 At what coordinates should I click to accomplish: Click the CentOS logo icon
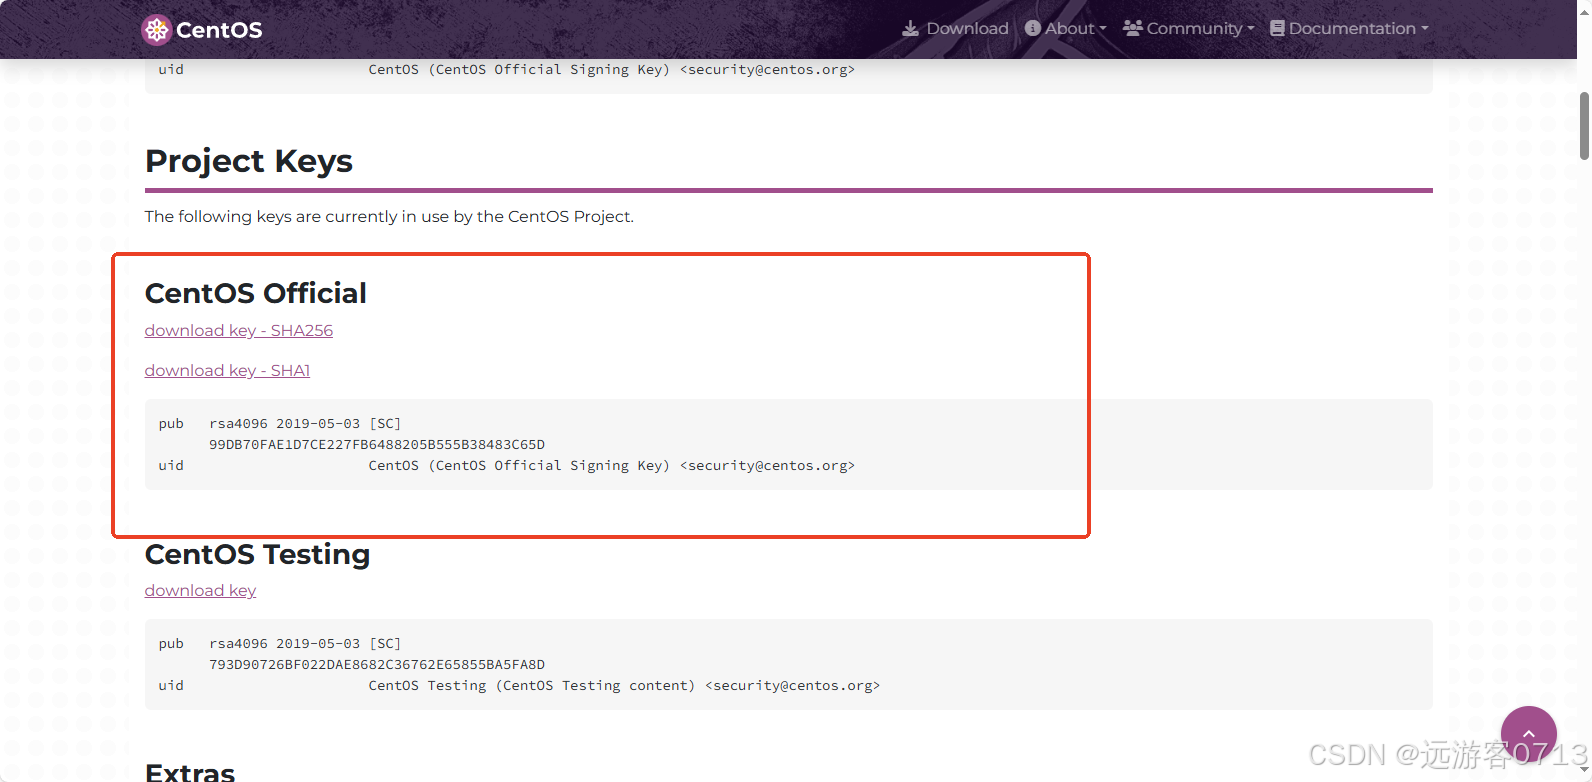tap(156, 30)
